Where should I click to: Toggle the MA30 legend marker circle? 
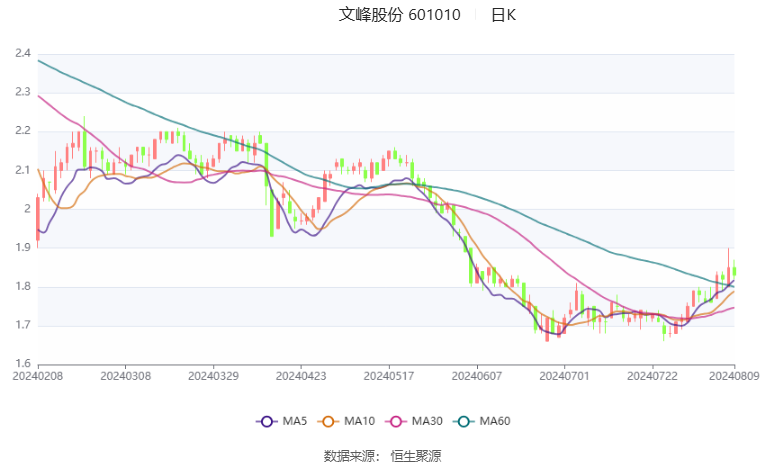396,421
